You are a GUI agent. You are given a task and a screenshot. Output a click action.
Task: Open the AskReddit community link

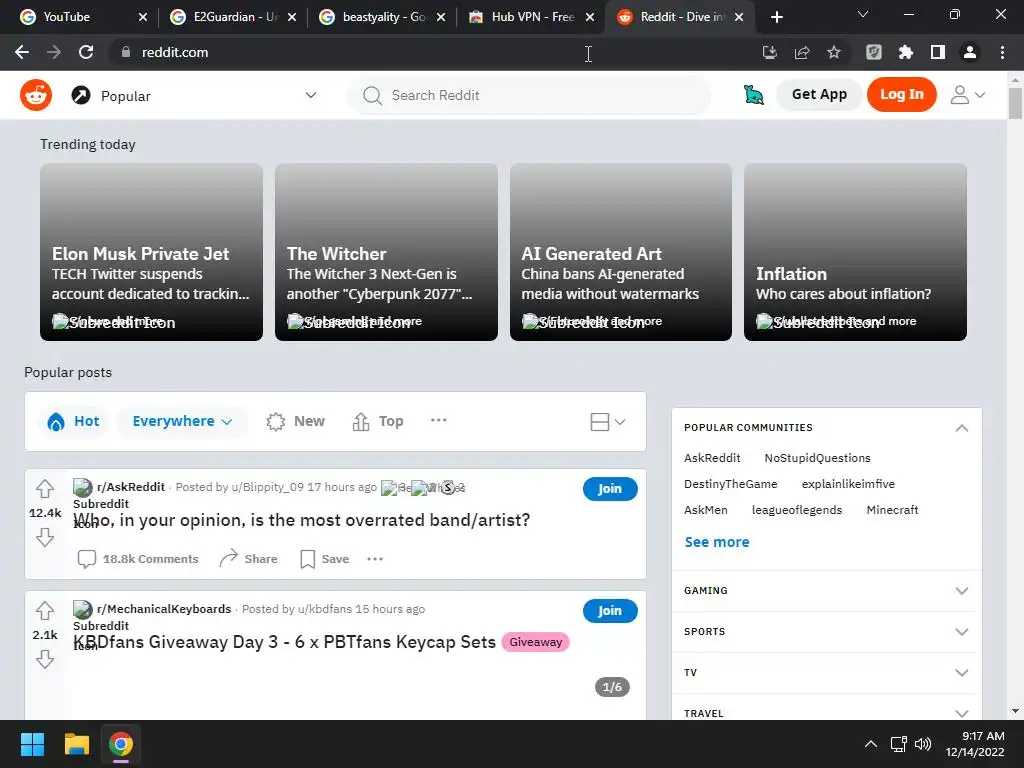pyautogui.click(x=712, y=458)
